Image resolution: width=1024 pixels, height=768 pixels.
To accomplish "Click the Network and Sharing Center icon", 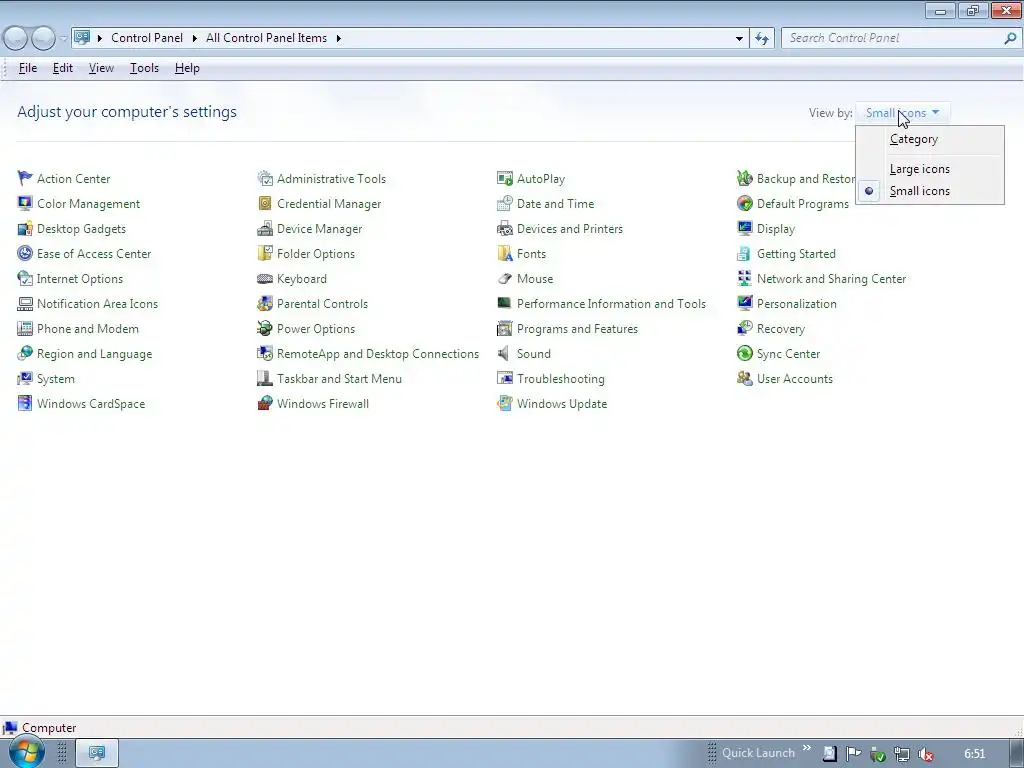I will point(744,278).
